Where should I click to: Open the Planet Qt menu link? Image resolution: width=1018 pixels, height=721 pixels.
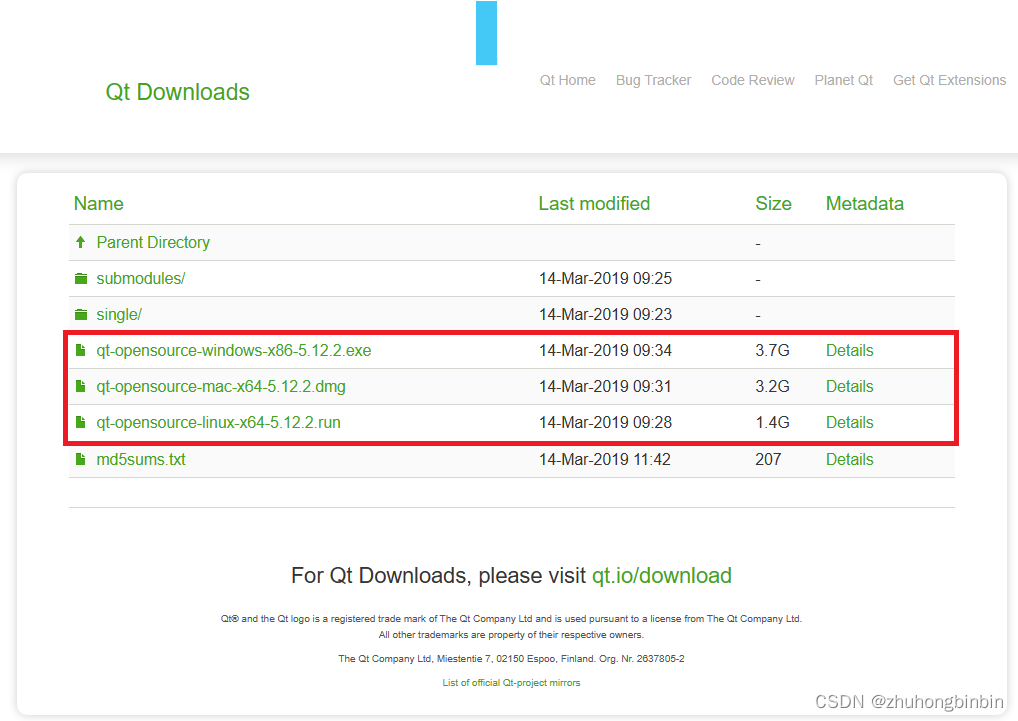pos(843,80)
